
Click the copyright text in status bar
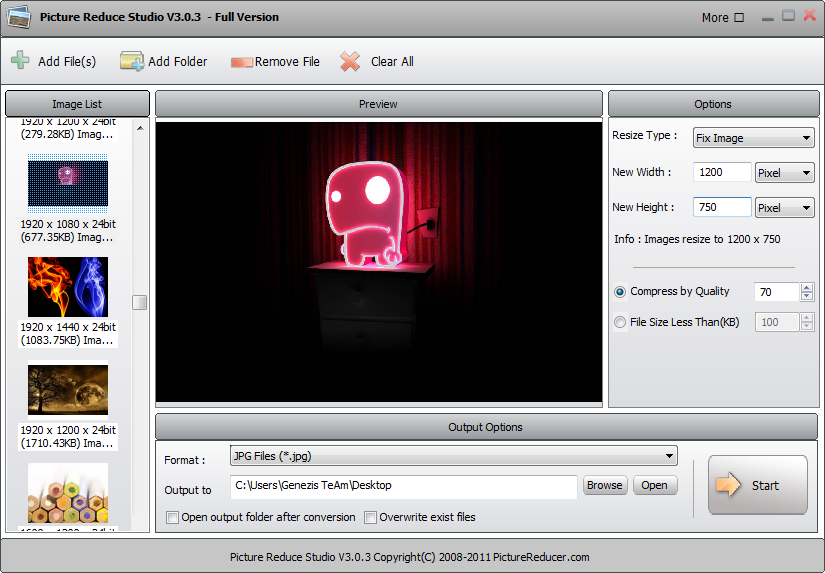tap(409, 557)
